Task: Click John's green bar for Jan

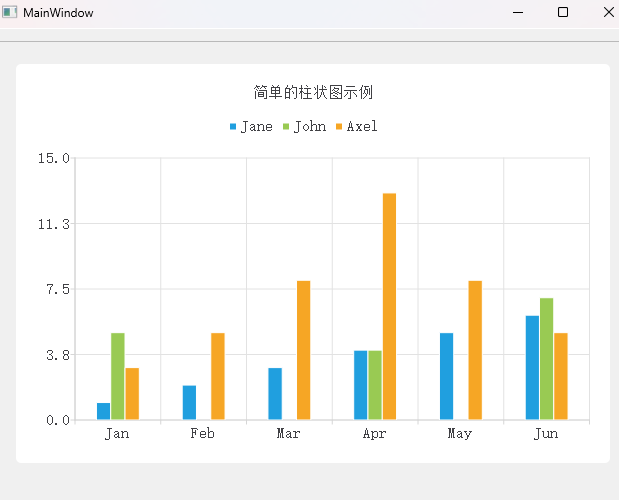Action: 118,376
